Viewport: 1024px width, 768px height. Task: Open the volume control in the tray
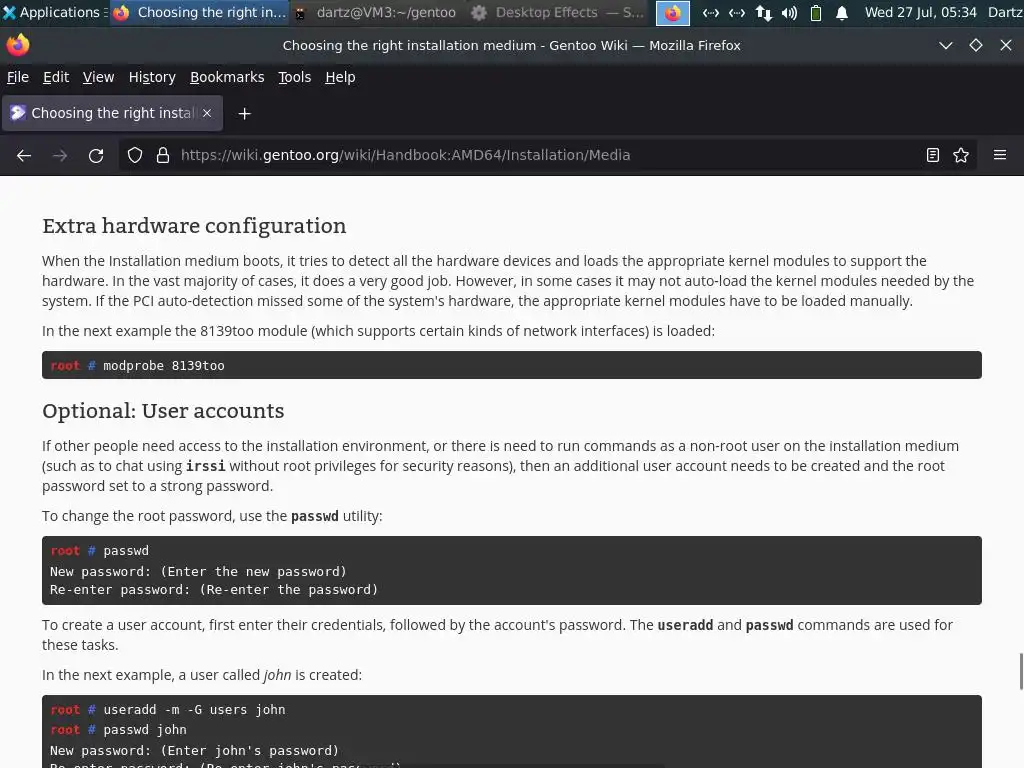click(x=789, y=13)
